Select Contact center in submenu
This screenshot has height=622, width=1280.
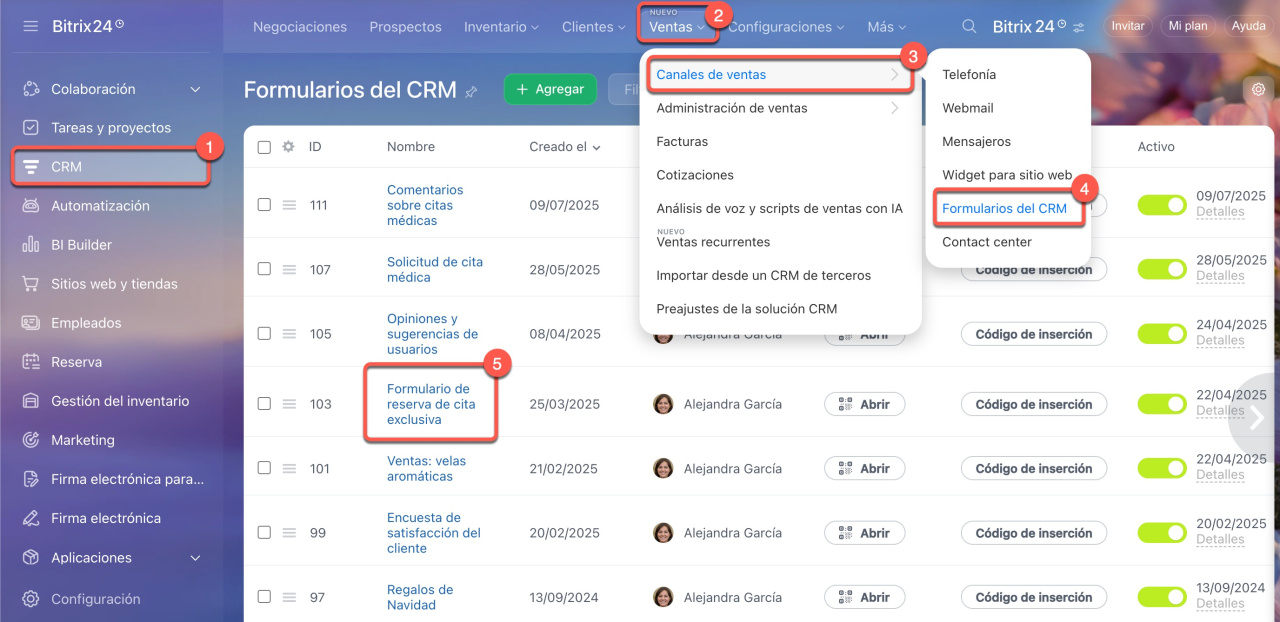[x=987, y=242]
